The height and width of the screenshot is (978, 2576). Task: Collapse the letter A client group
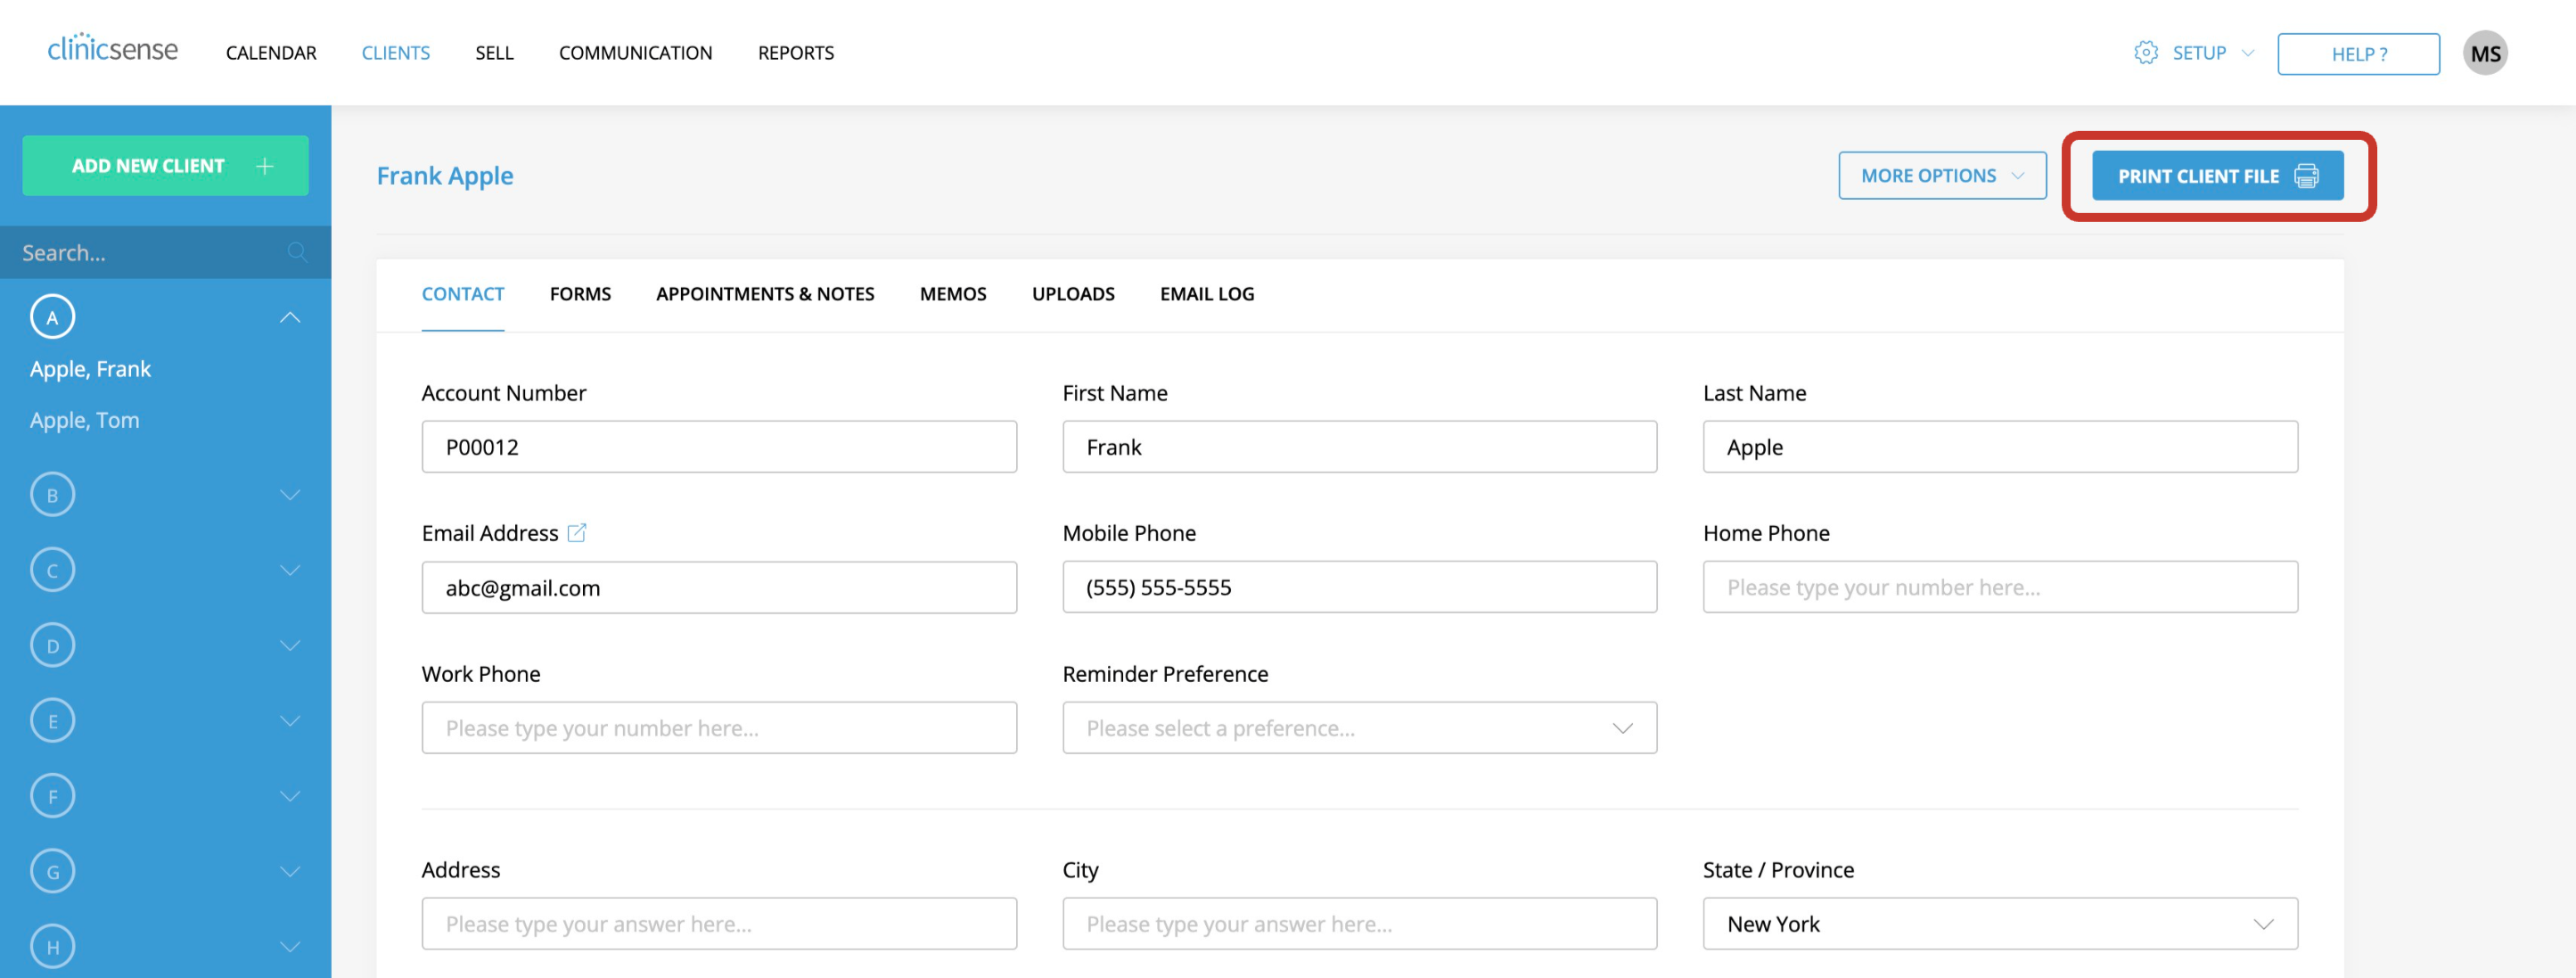coord(290,316)
